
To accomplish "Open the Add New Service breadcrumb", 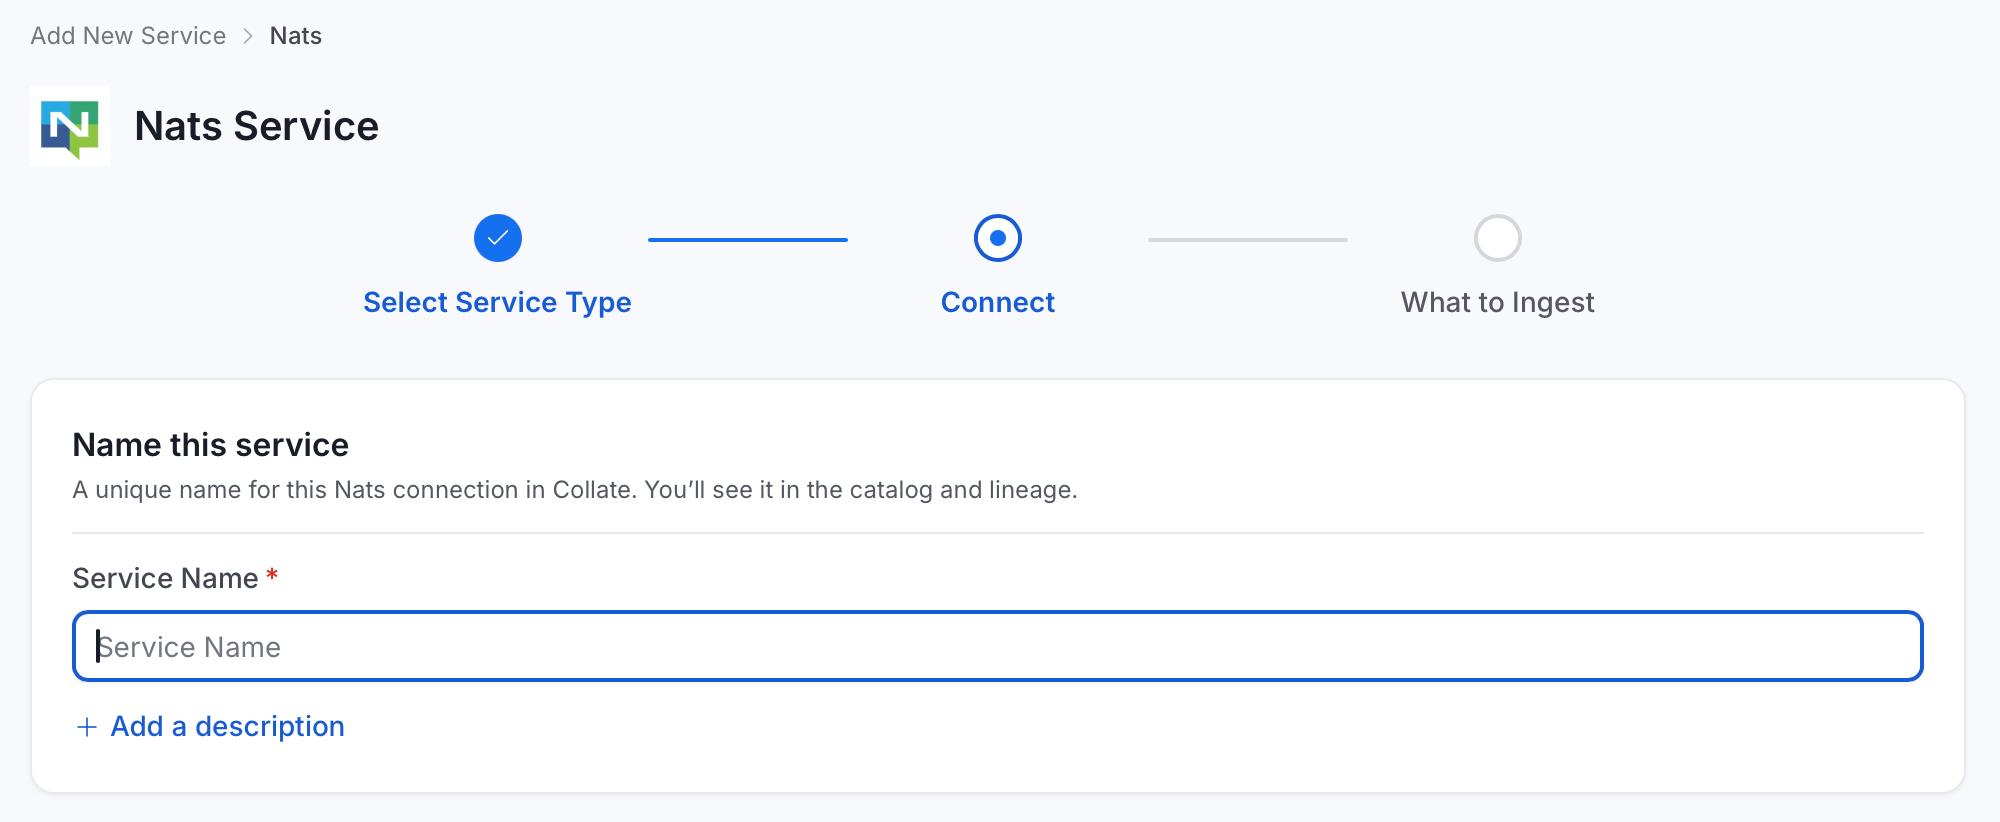I will click(x=128, y=36).
